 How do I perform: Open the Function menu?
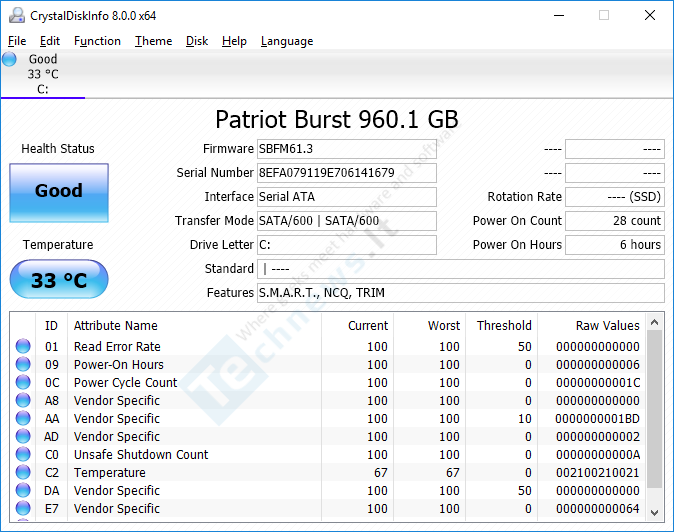97,41
